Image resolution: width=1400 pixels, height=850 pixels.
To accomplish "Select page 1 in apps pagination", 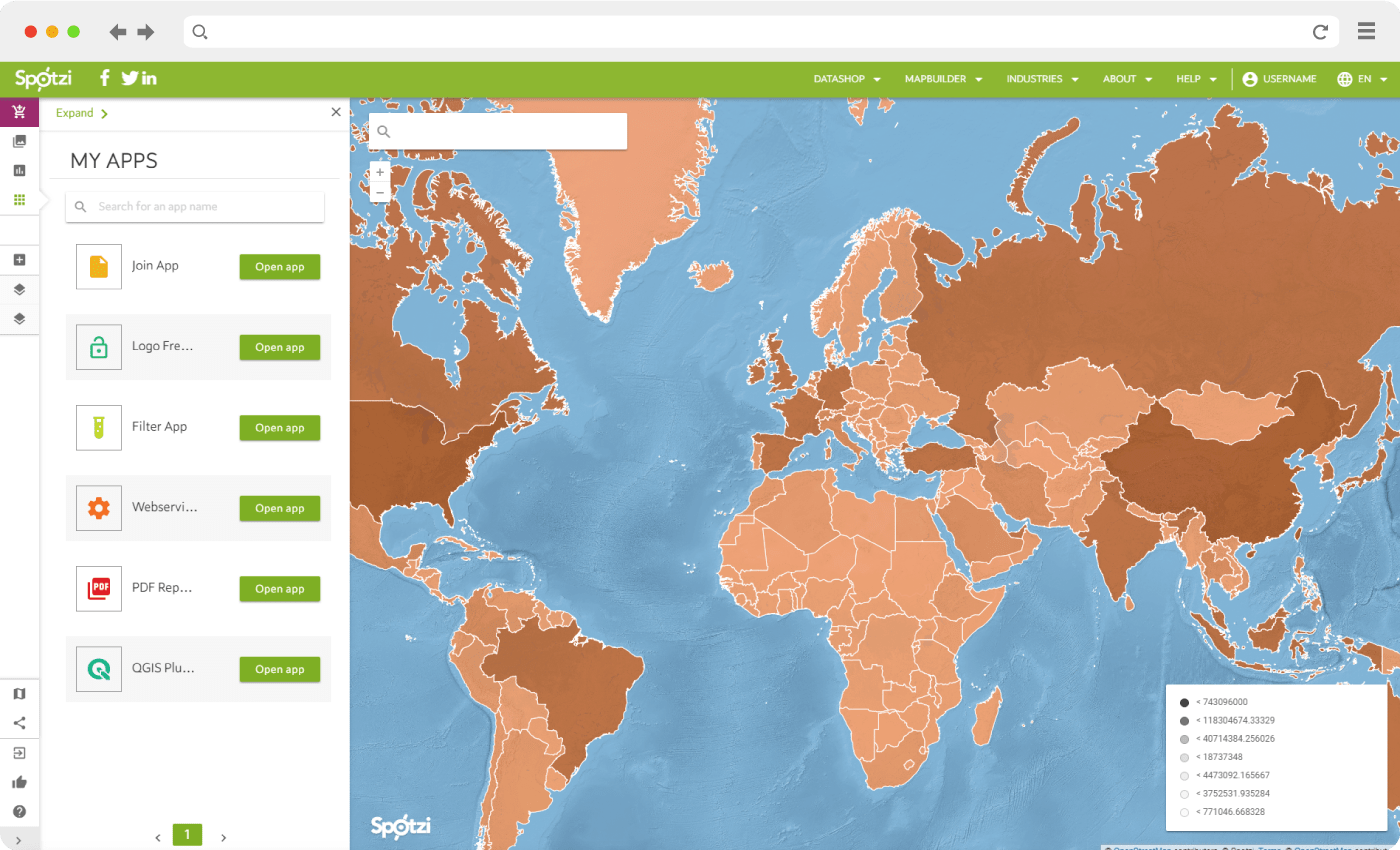I will pos(187,835).
